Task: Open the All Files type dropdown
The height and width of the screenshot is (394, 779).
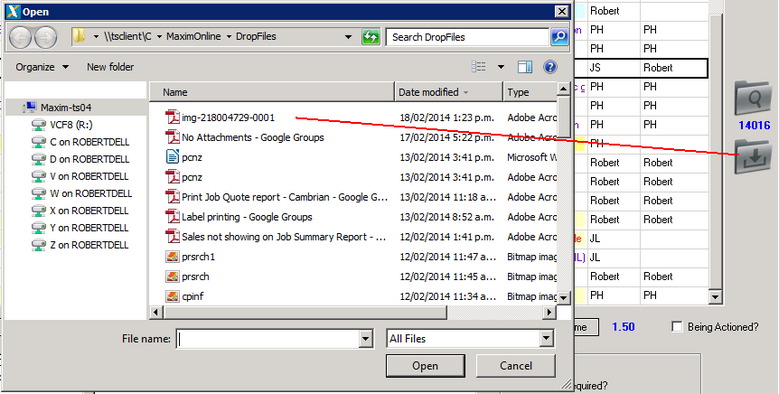Action: coord(546,339)
